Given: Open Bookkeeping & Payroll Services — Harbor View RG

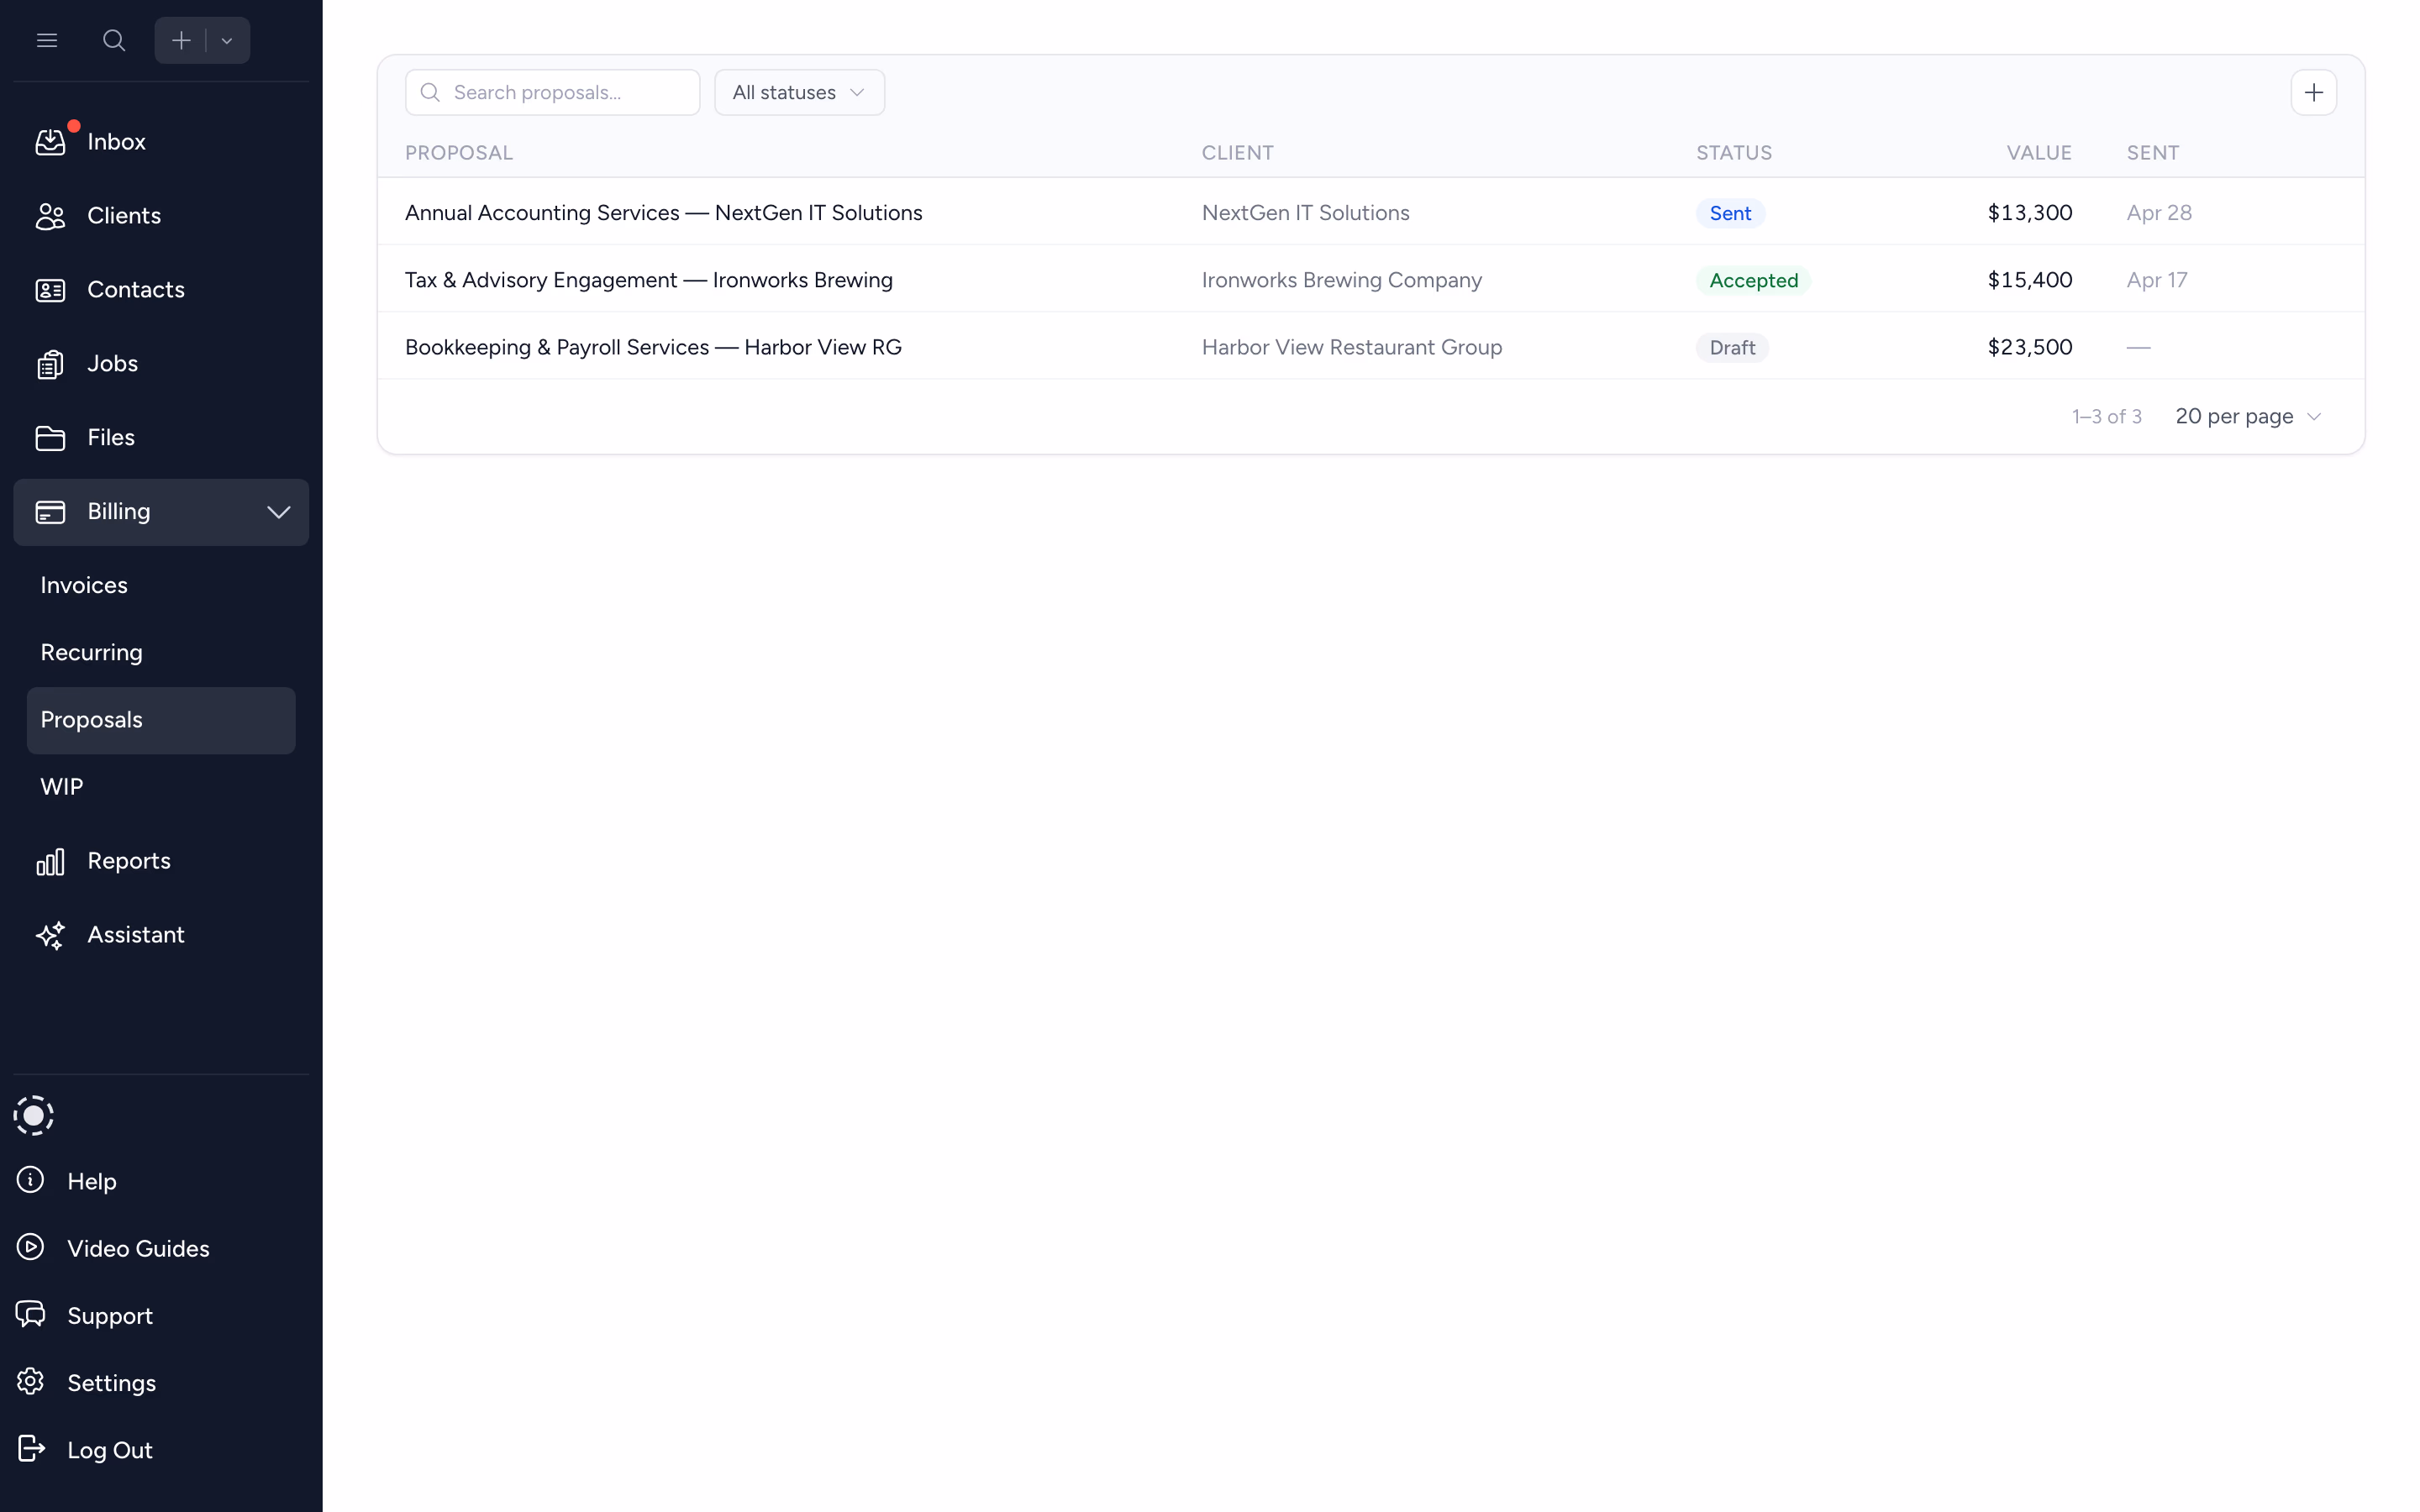Looking at the screenshot, I should coord(653,347).
